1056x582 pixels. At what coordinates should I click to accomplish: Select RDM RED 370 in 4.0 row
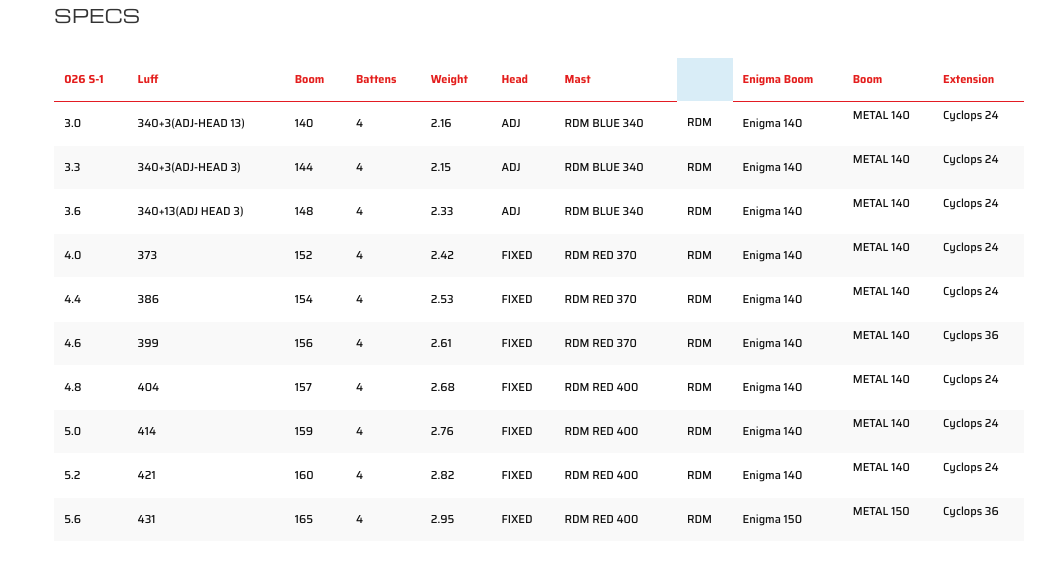[x=600, y=255]
